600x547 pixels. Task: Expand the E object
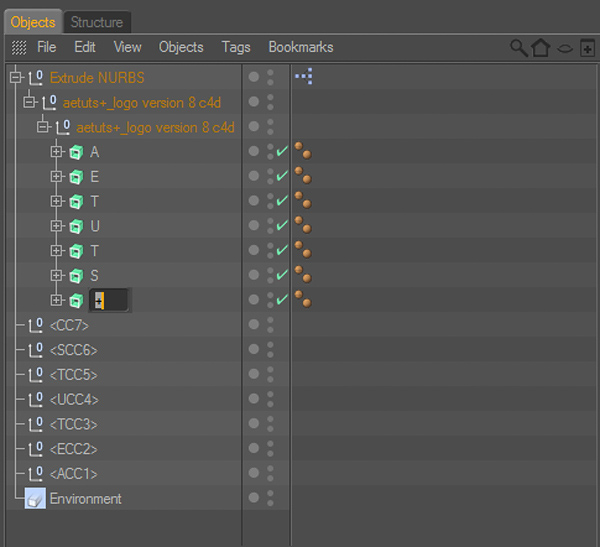[x=56, y=176]
